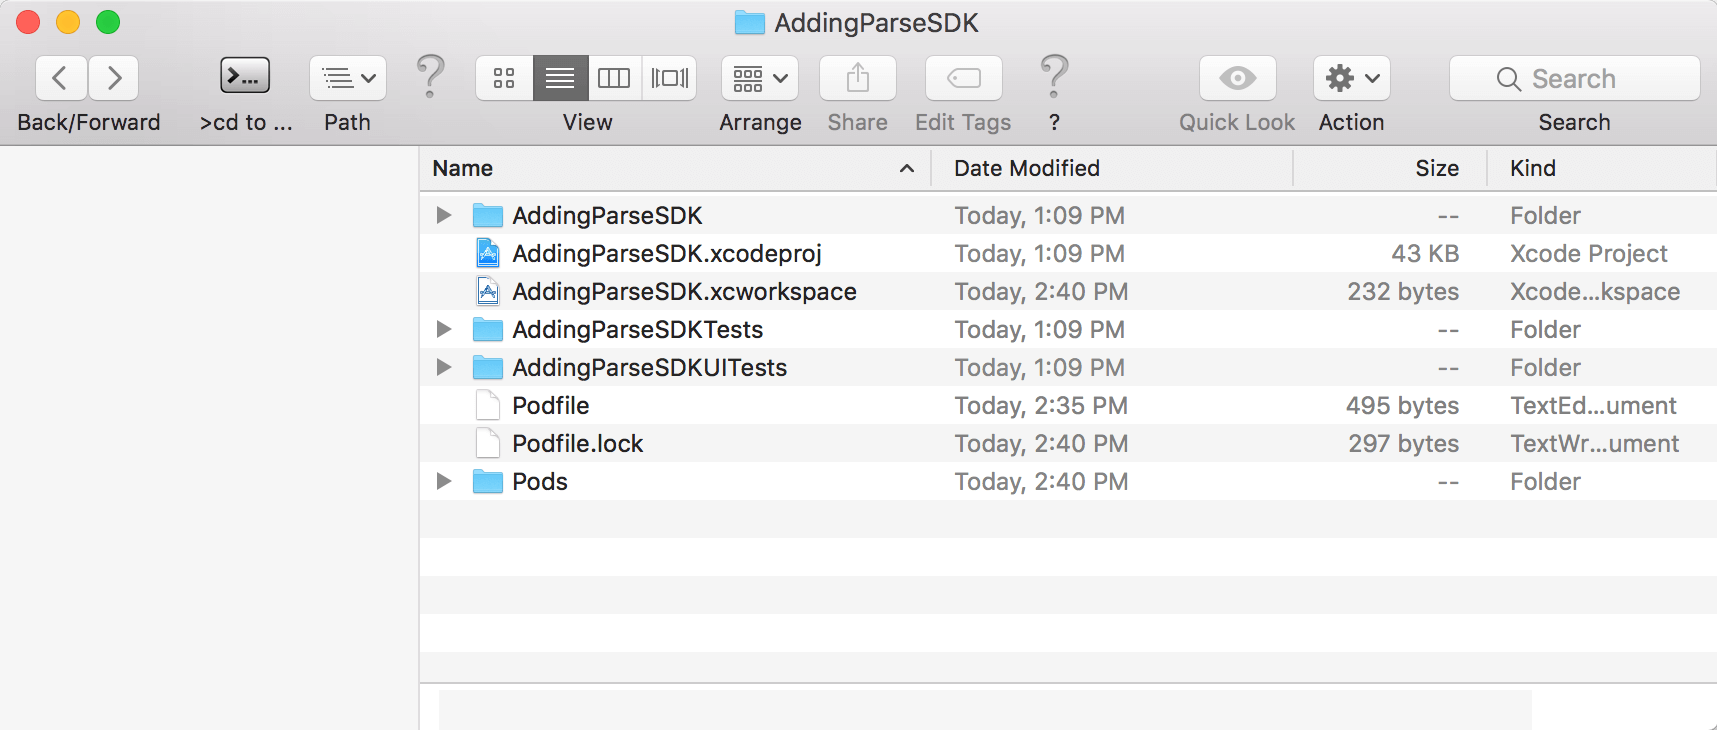Open Terminal with cd to button
The height and width of the screenshot is (730, 1717).
pos(245,77)
